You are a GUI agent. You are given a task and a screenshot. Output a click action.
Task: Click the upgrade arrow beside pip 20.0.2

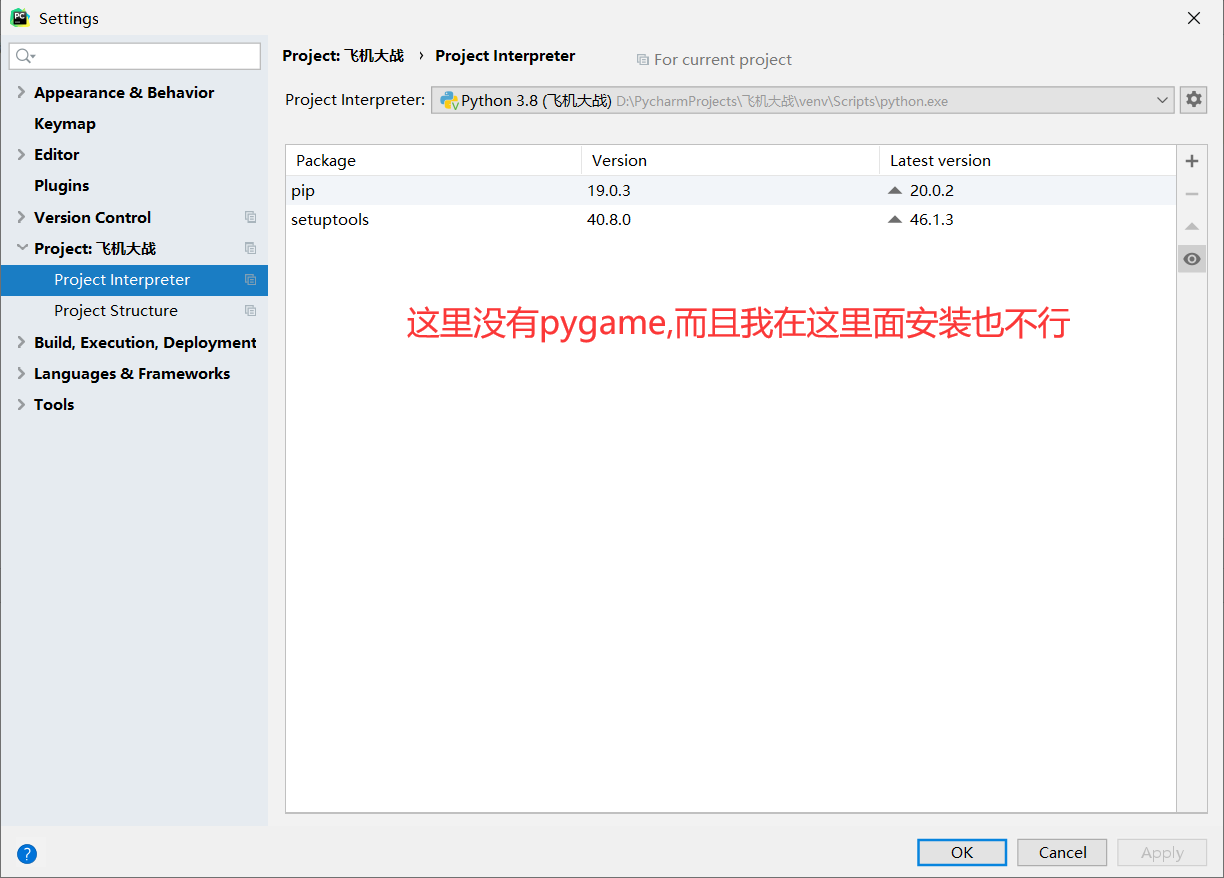point(895,190)
